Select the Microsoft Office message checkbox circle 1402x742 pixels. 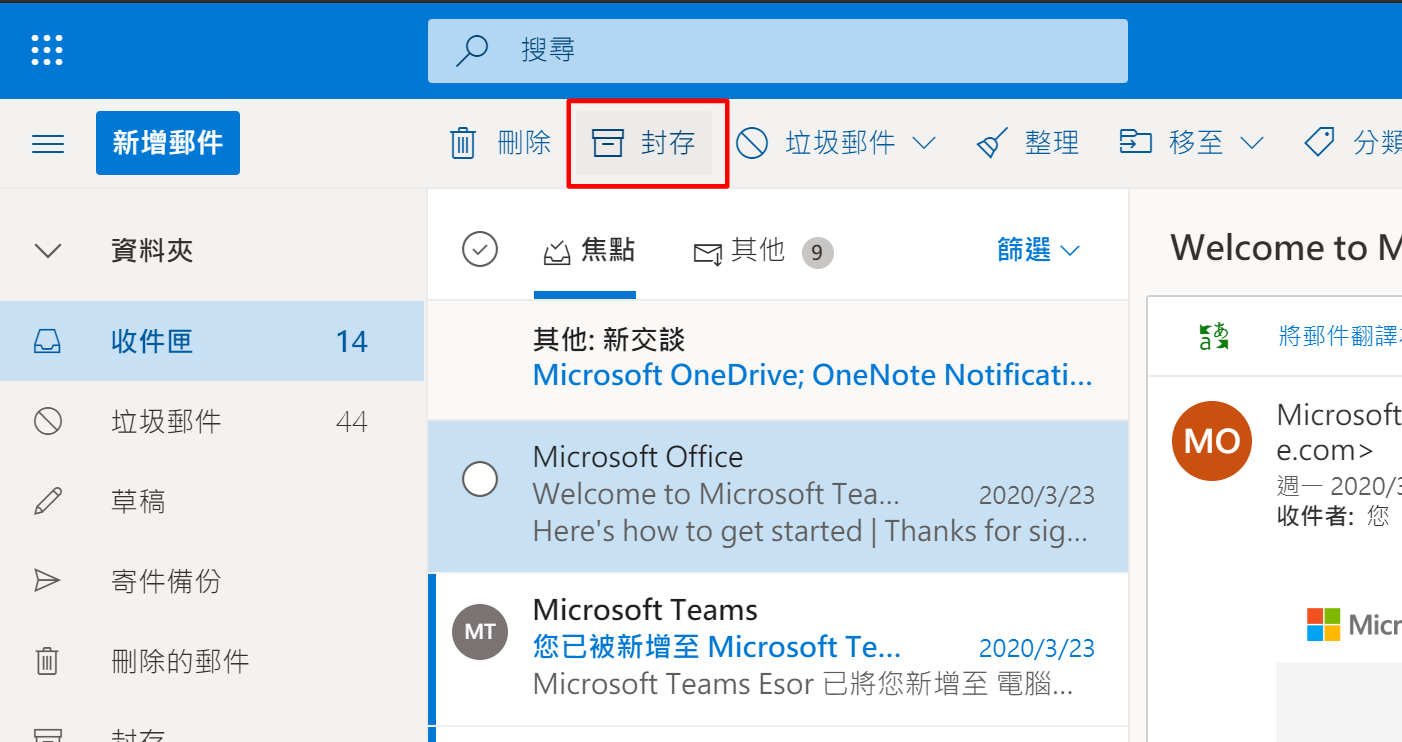[x=480, y=479]
